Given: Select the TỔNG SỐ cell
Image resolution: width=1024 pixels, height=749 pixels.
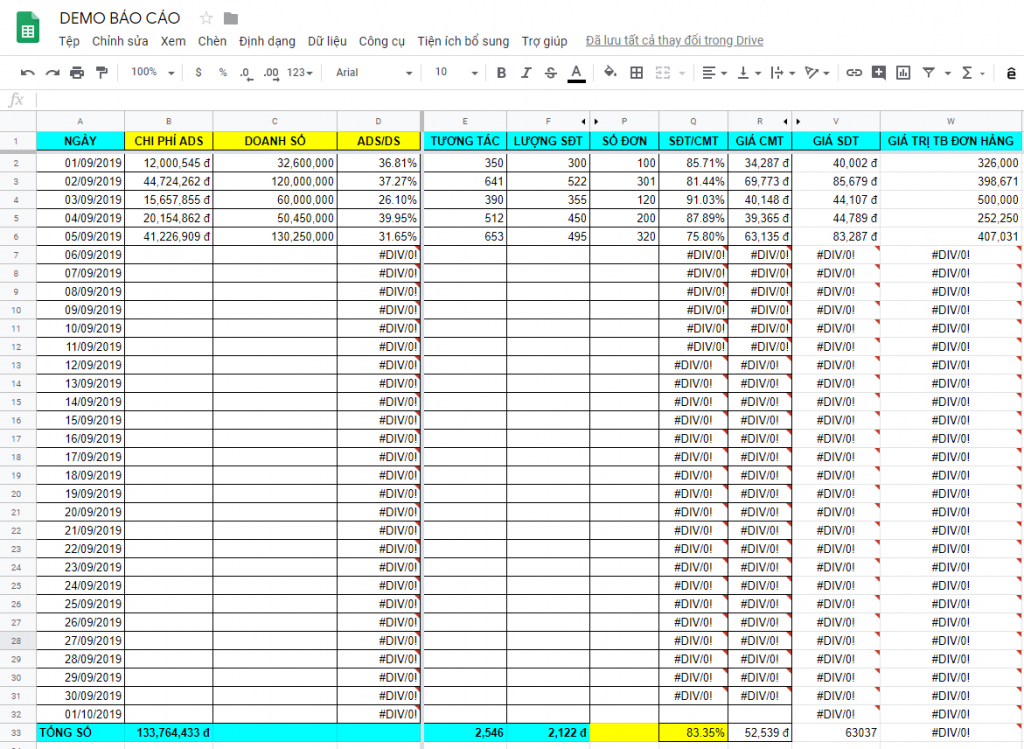Looking at the screenshot, I should [x=80, y=733].
